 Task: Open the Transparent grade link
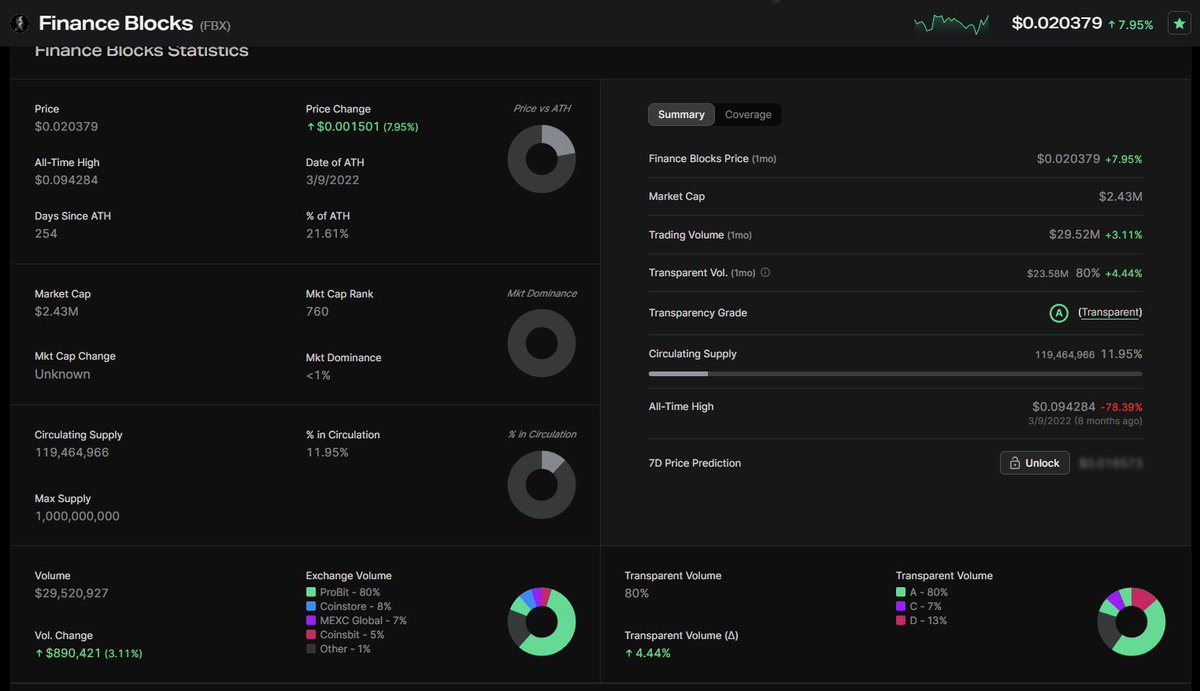click(1110, 313)
